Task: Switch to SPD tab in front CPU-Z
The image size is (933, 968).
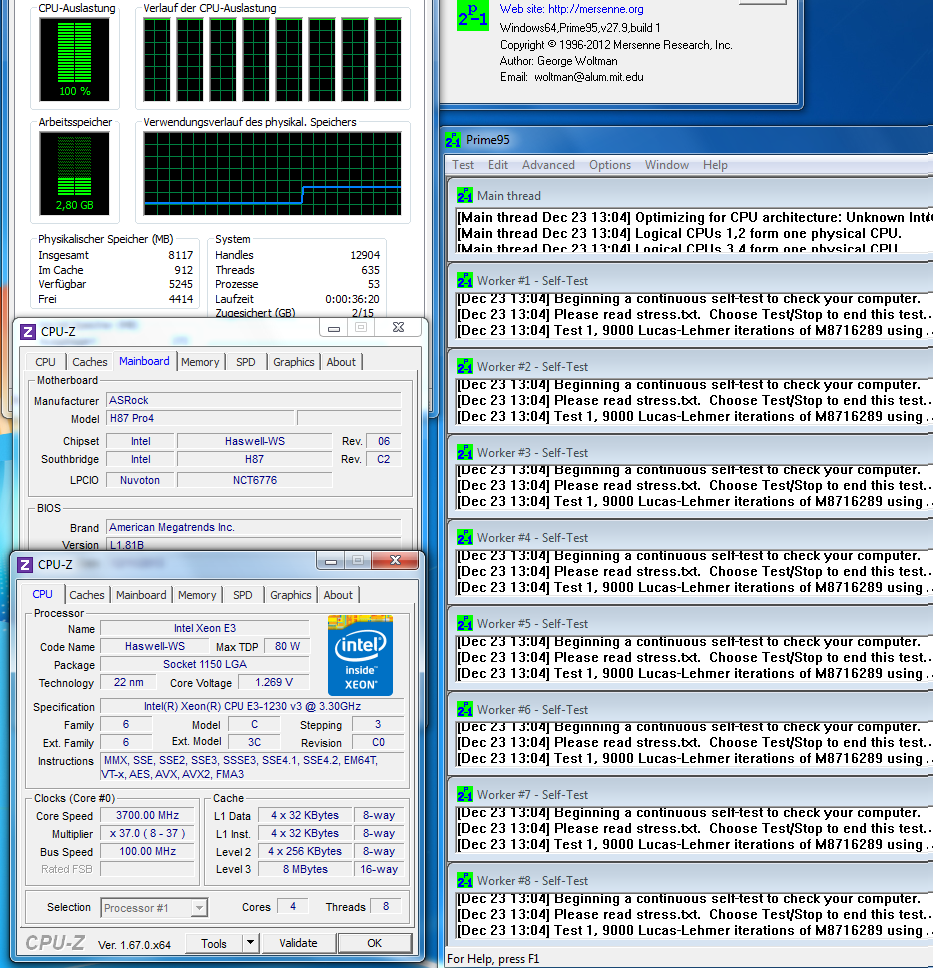Action: point(243,595)
